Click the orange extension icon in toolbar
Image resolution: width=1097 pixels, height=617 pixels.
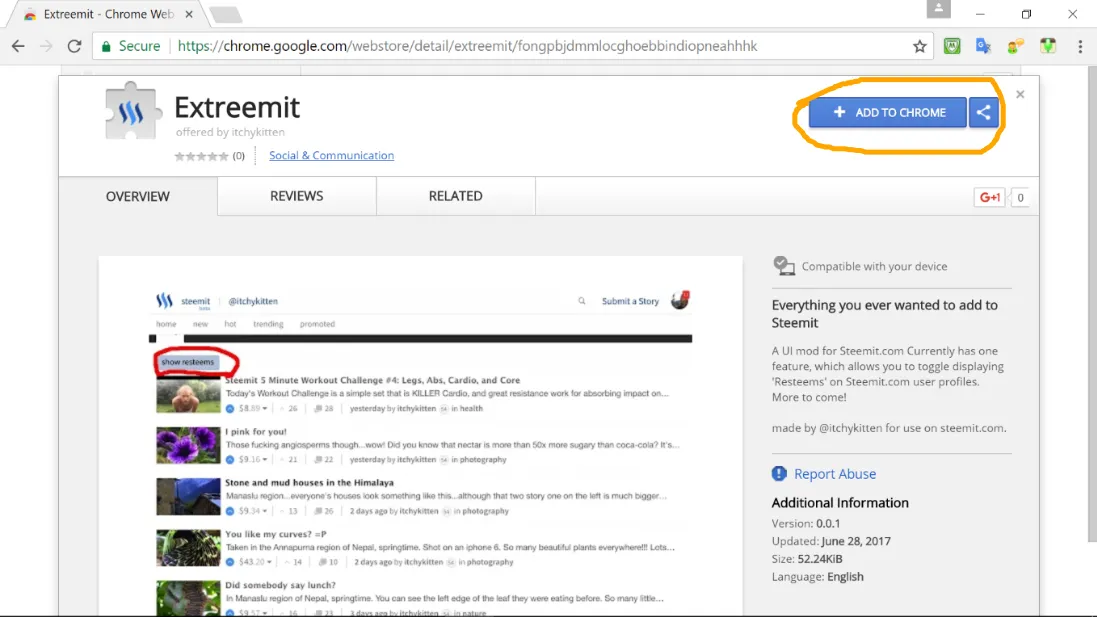pos(1015,46)
